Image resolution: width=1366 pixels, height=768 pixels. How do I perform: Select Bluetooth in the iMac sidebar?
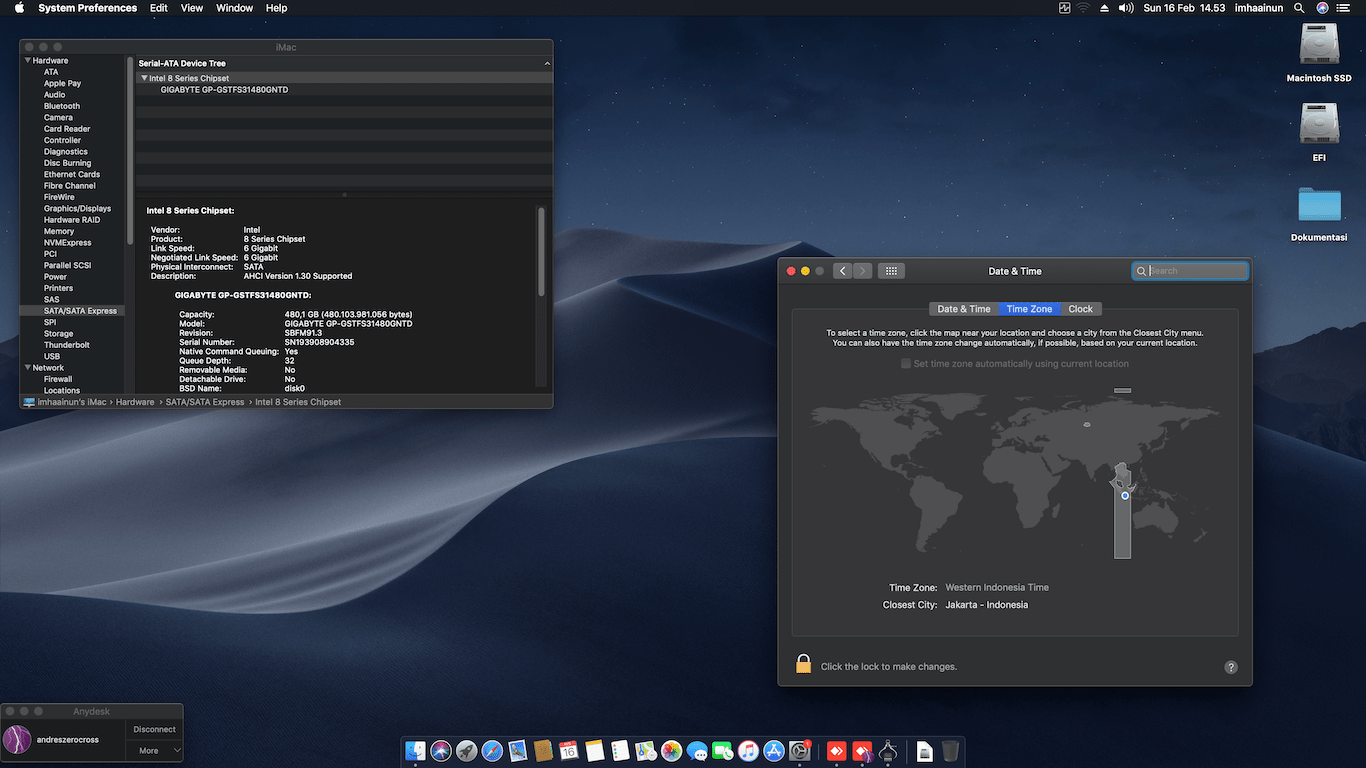pyautogui.click(x=62, y=106)
